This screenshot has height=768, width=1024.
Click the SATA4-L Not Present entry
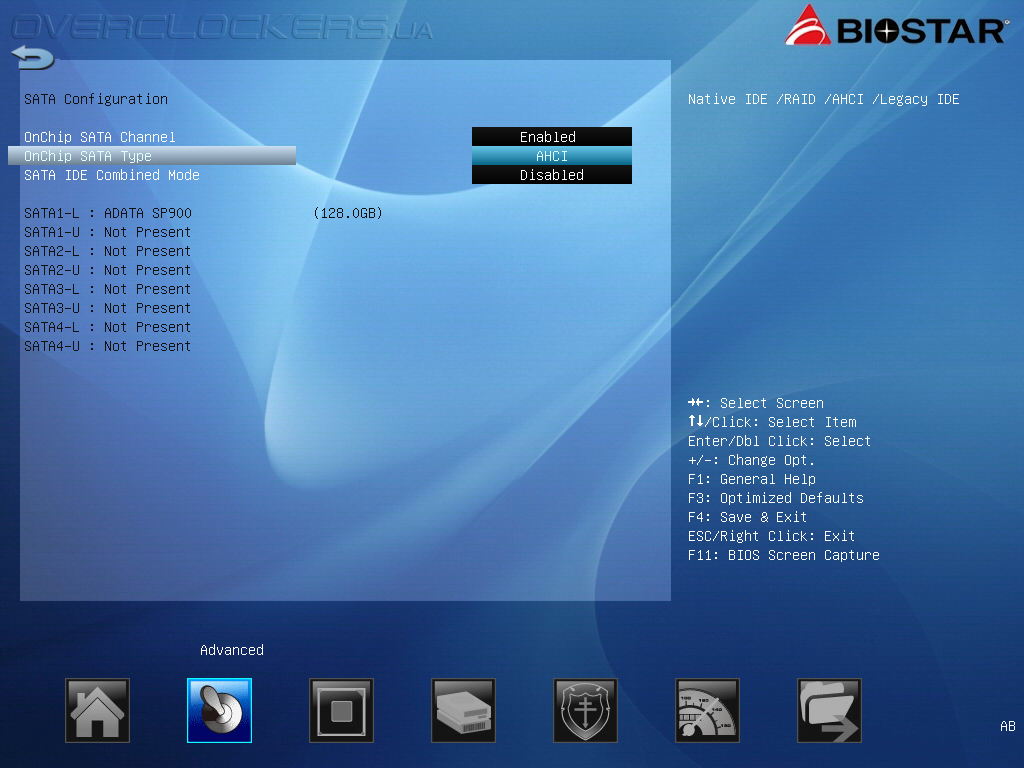click(108, 327)
